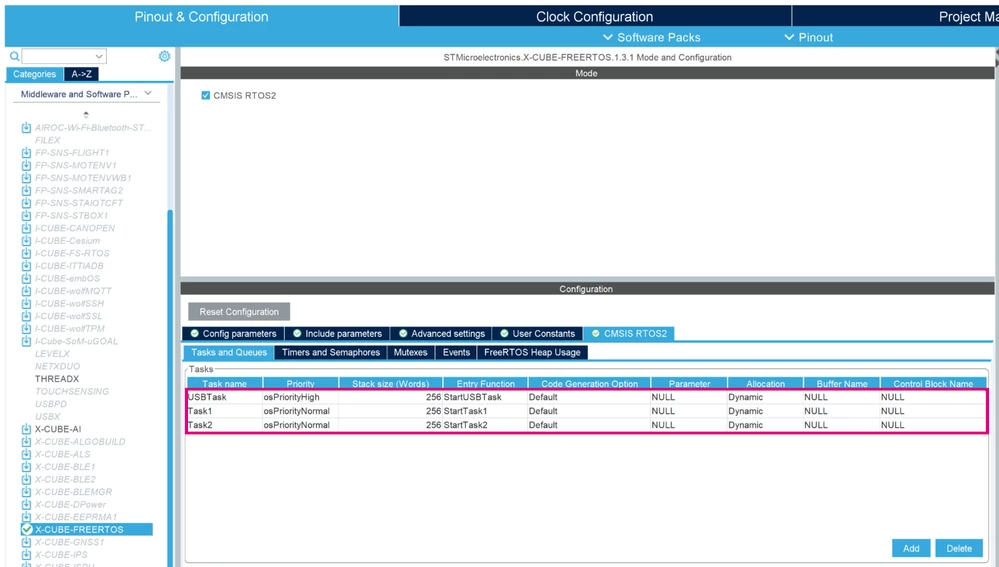This screenshot has height=567, width=999.
Task: Click the settings gear icon near search
Action: point(164,56)
